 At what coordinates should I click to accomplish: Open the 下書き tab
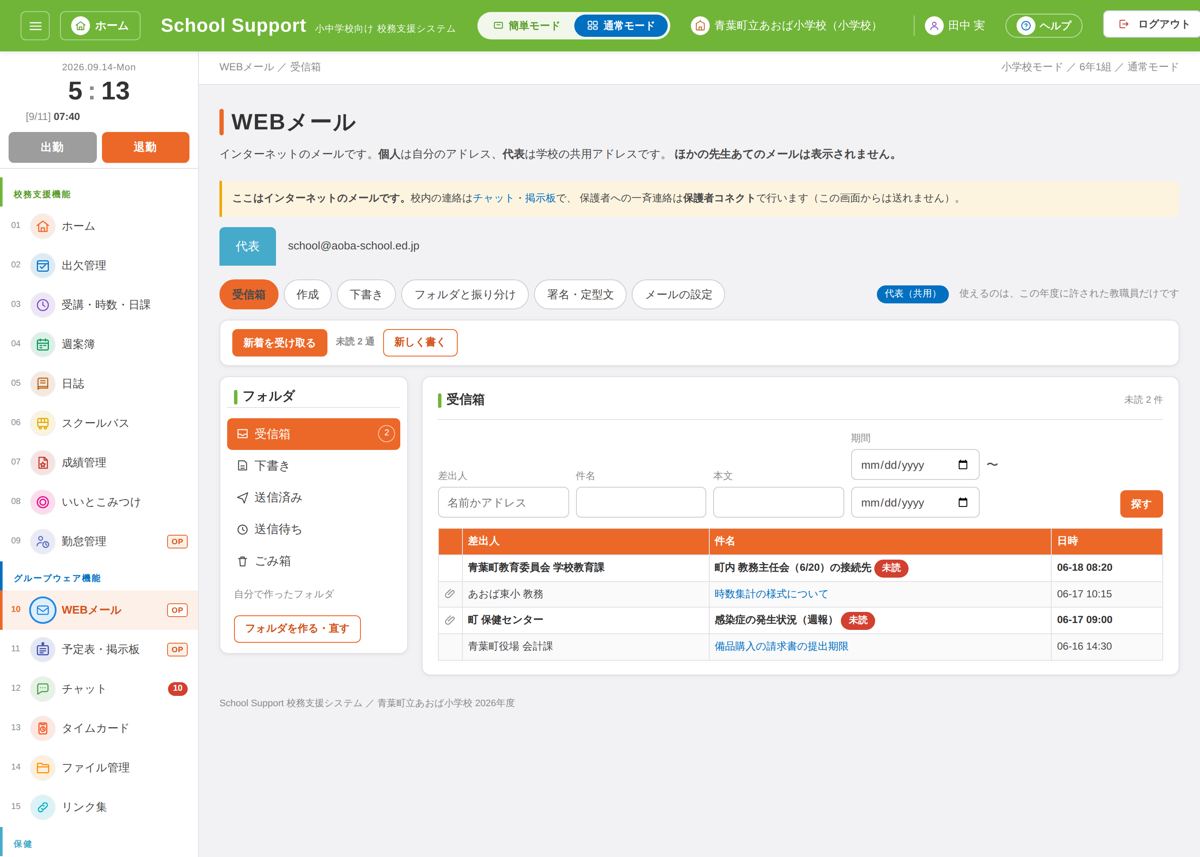coord(366,295)
